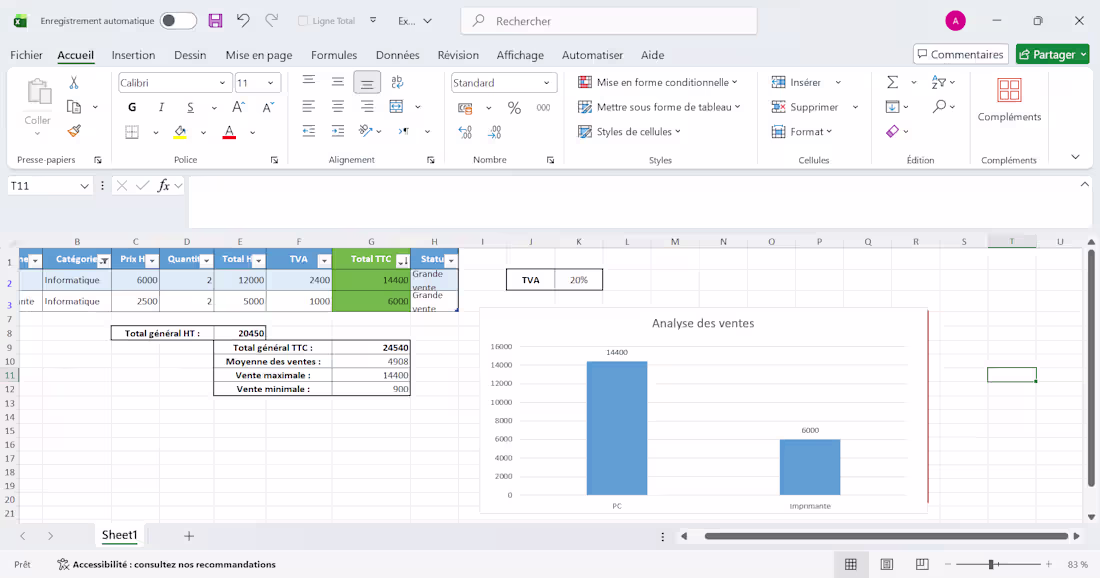This screenshot has height=578, width=1100.
Task: Select the Format Painter brush
Action: click(74, 131)
